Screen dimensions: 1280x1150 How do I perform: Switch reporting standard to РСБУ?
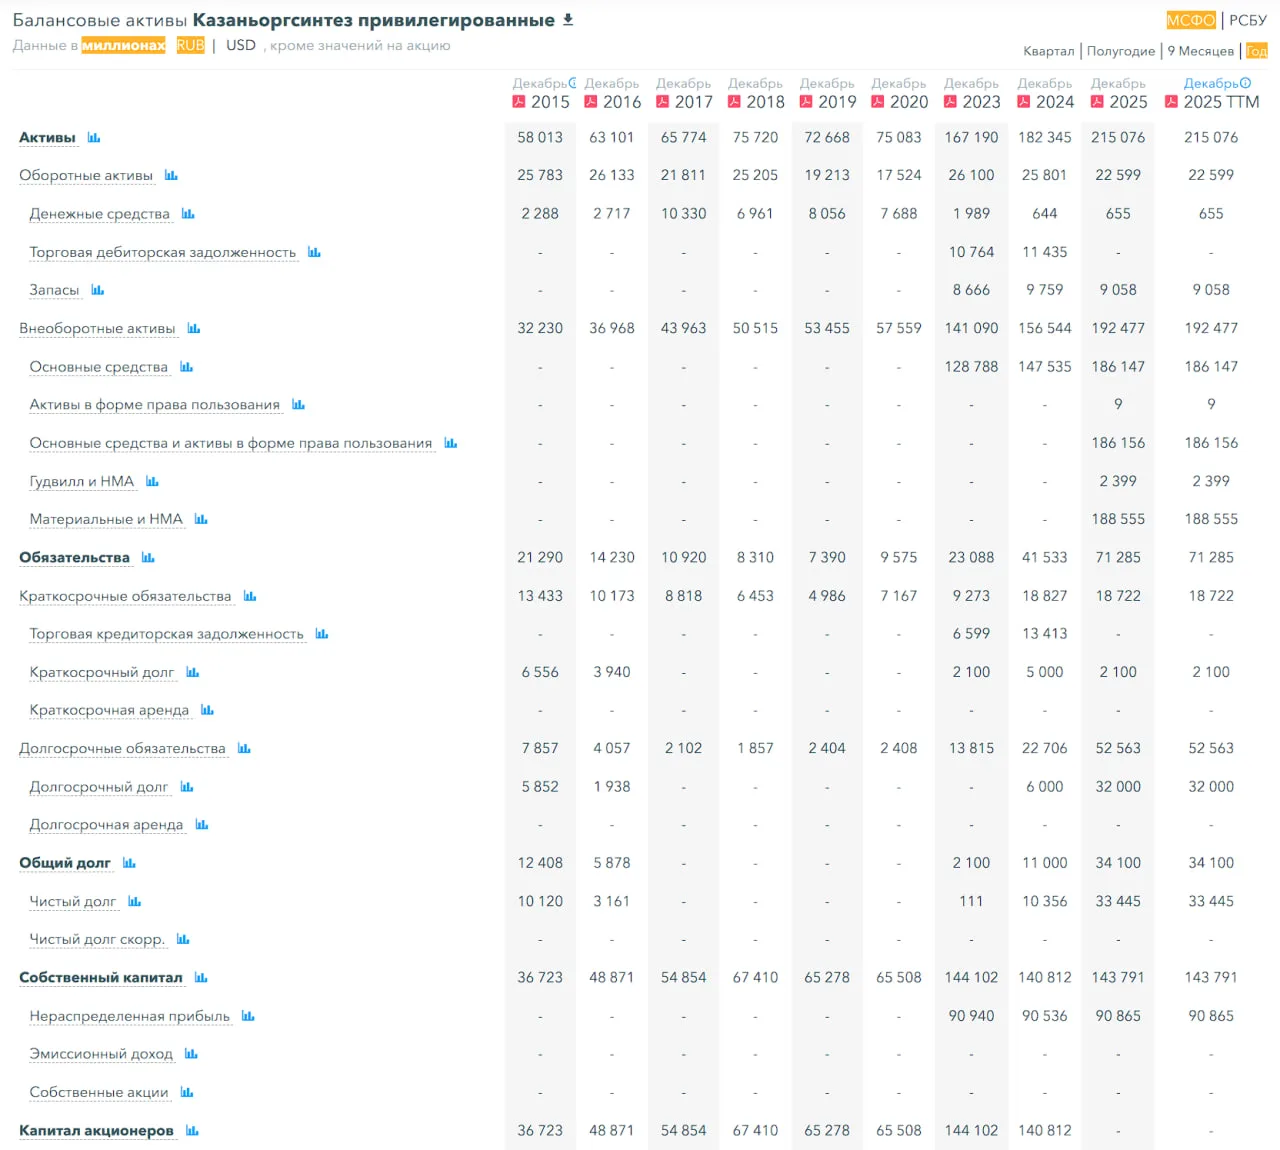(x=1248, y=20)
